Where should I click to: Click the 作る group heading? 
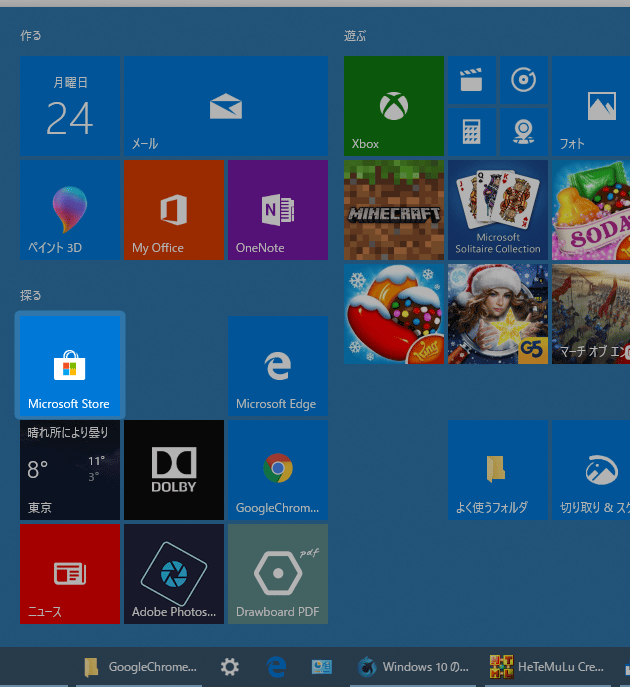pyautogui.click(x=31, y=35)
